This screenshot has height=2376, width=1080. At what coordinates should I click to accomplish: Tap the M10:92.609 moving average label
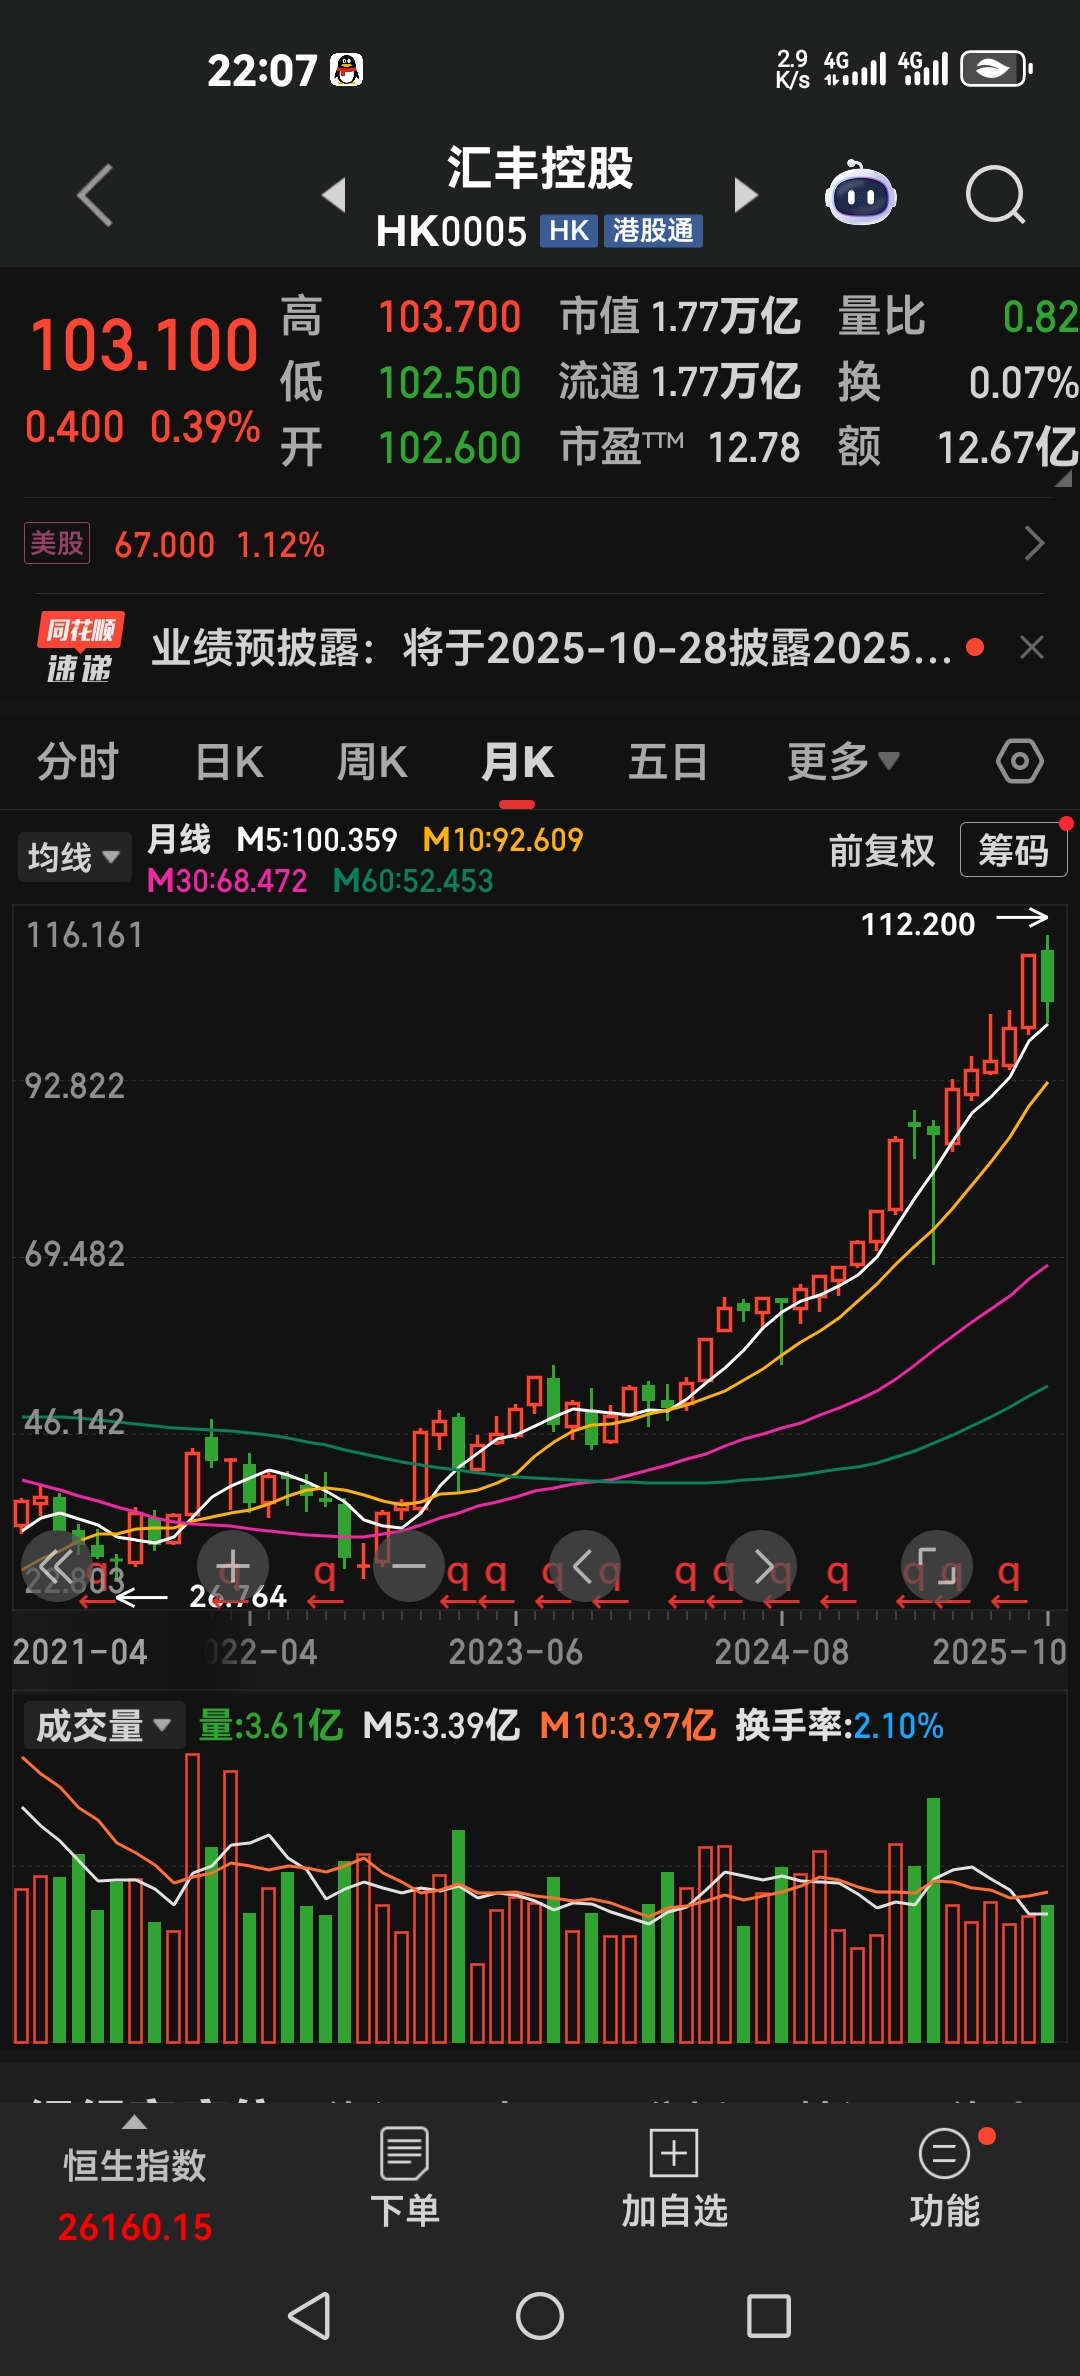503,839
